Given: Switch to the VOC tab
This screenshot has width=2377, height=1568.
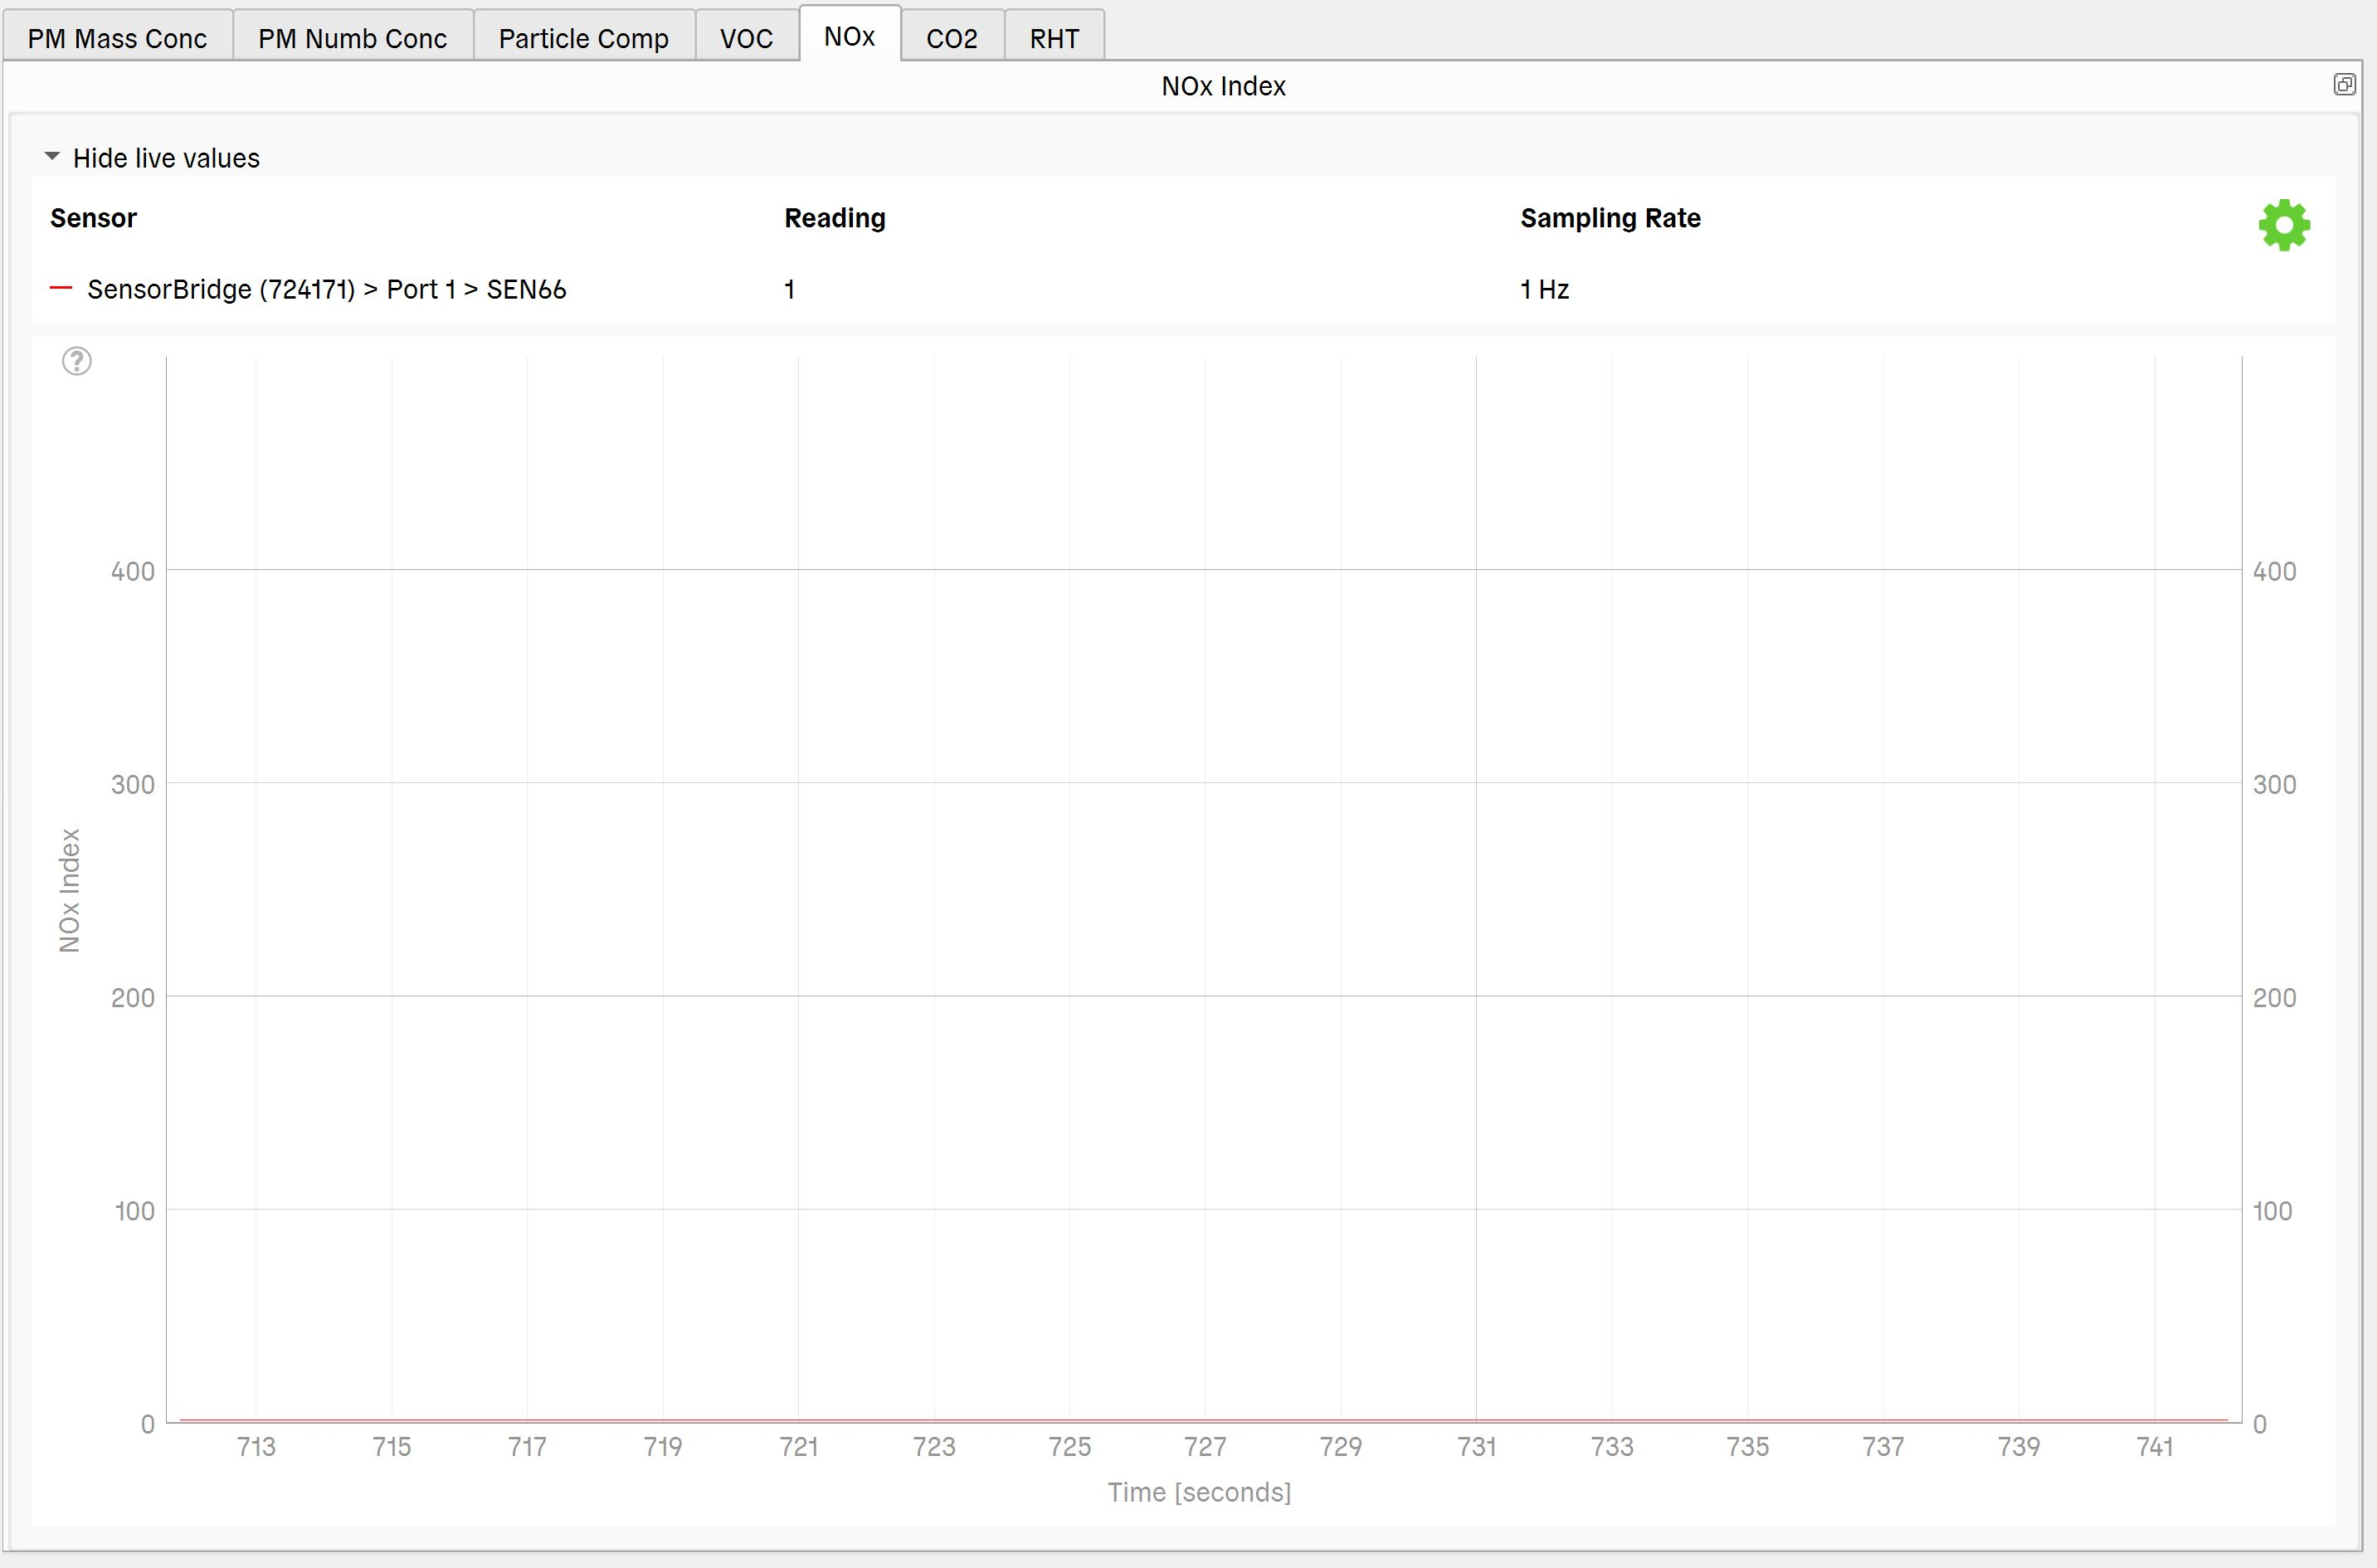Looking at the screenshot, I should point(746,38).
